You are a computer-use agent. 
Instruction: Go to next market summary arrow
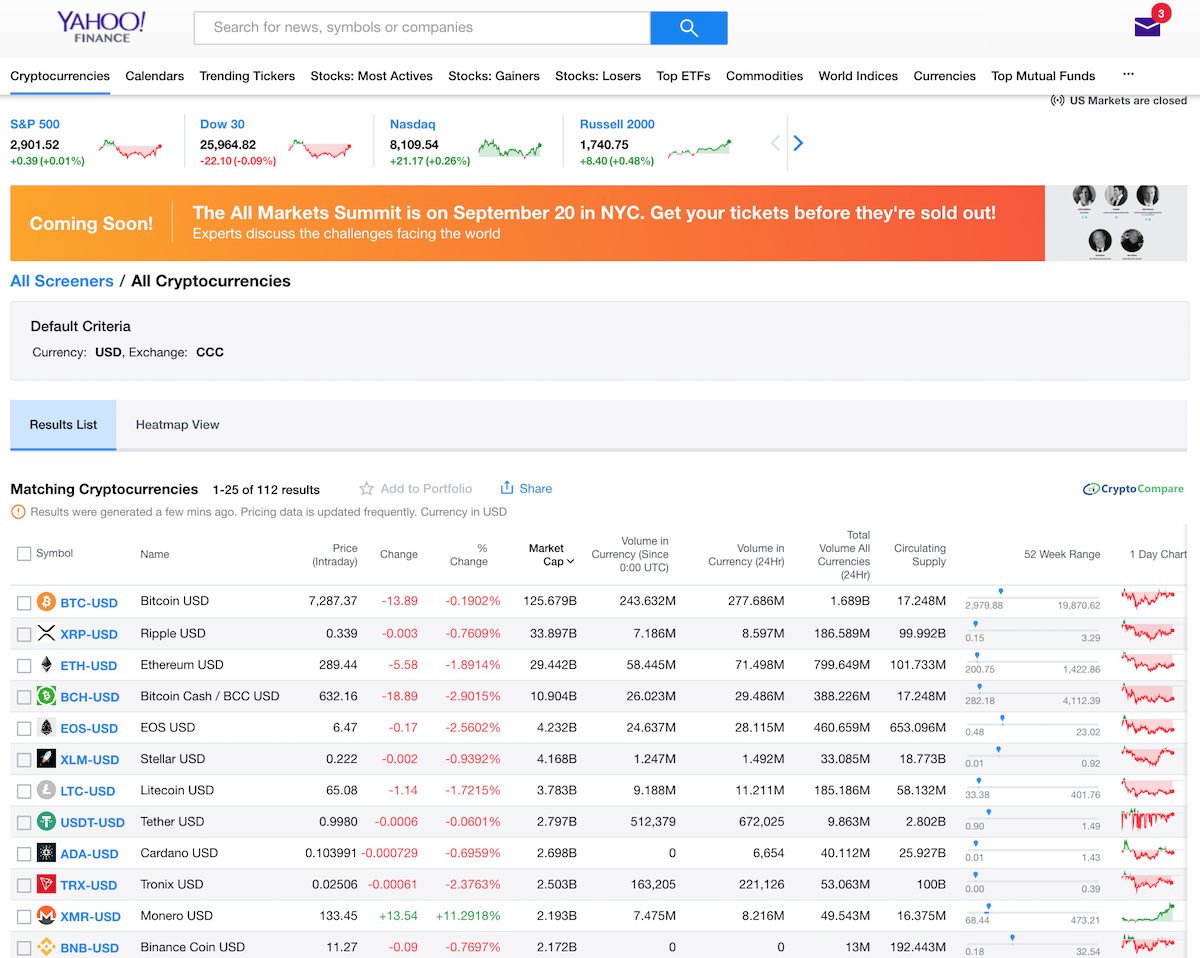point(798,143)
